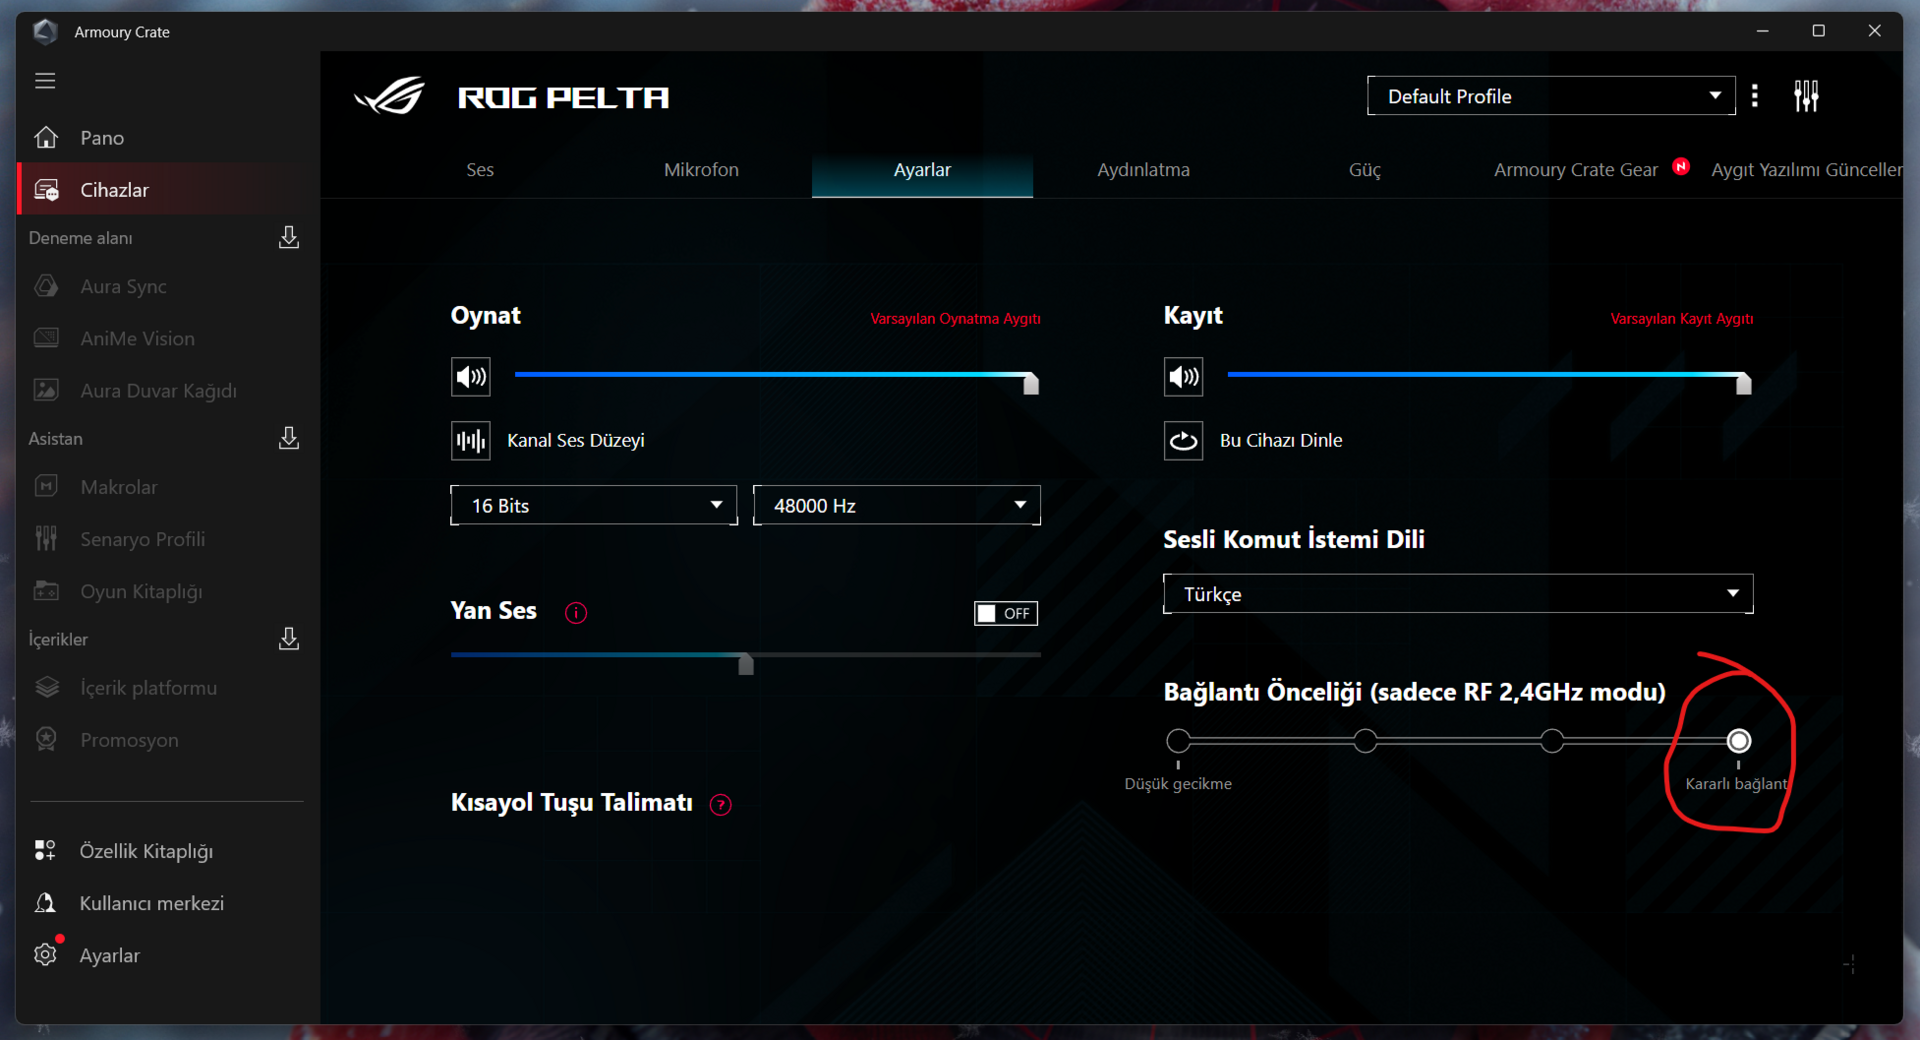Click Varsayılan Oynatma Aygıtı link
This screenshot has height=1040, width=1920.
click(x=955, y=319)
